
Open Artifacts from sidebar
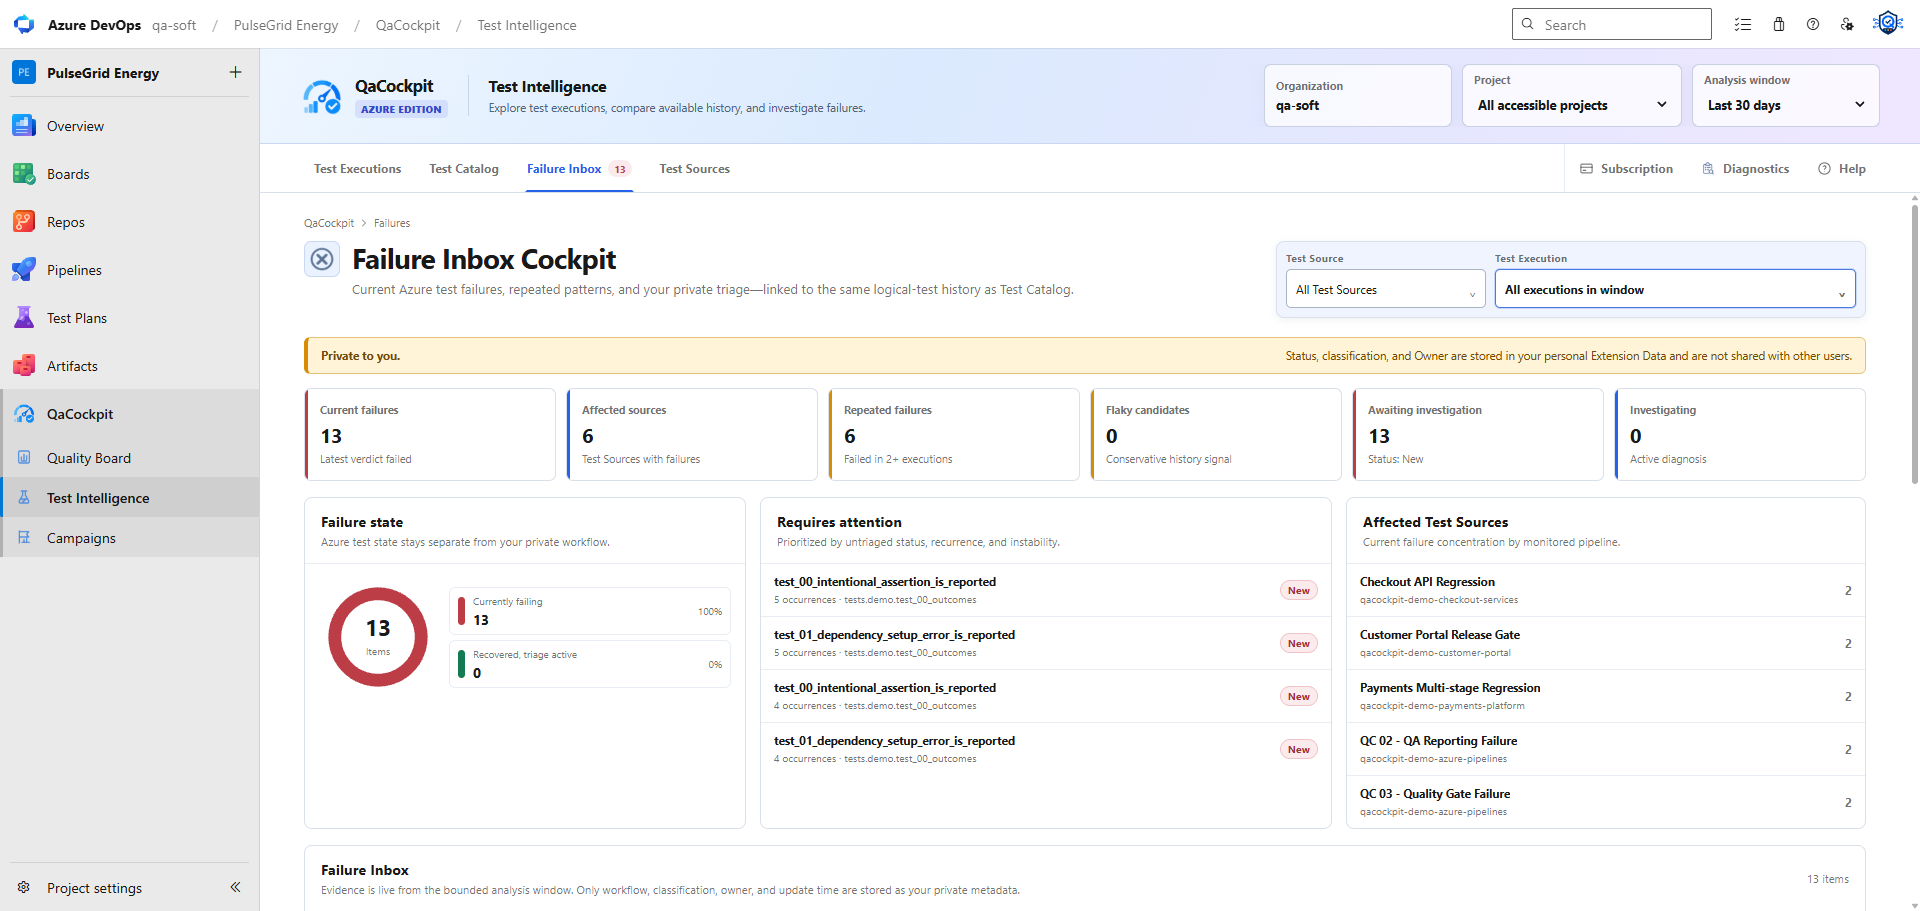click(x=130, y=366)
